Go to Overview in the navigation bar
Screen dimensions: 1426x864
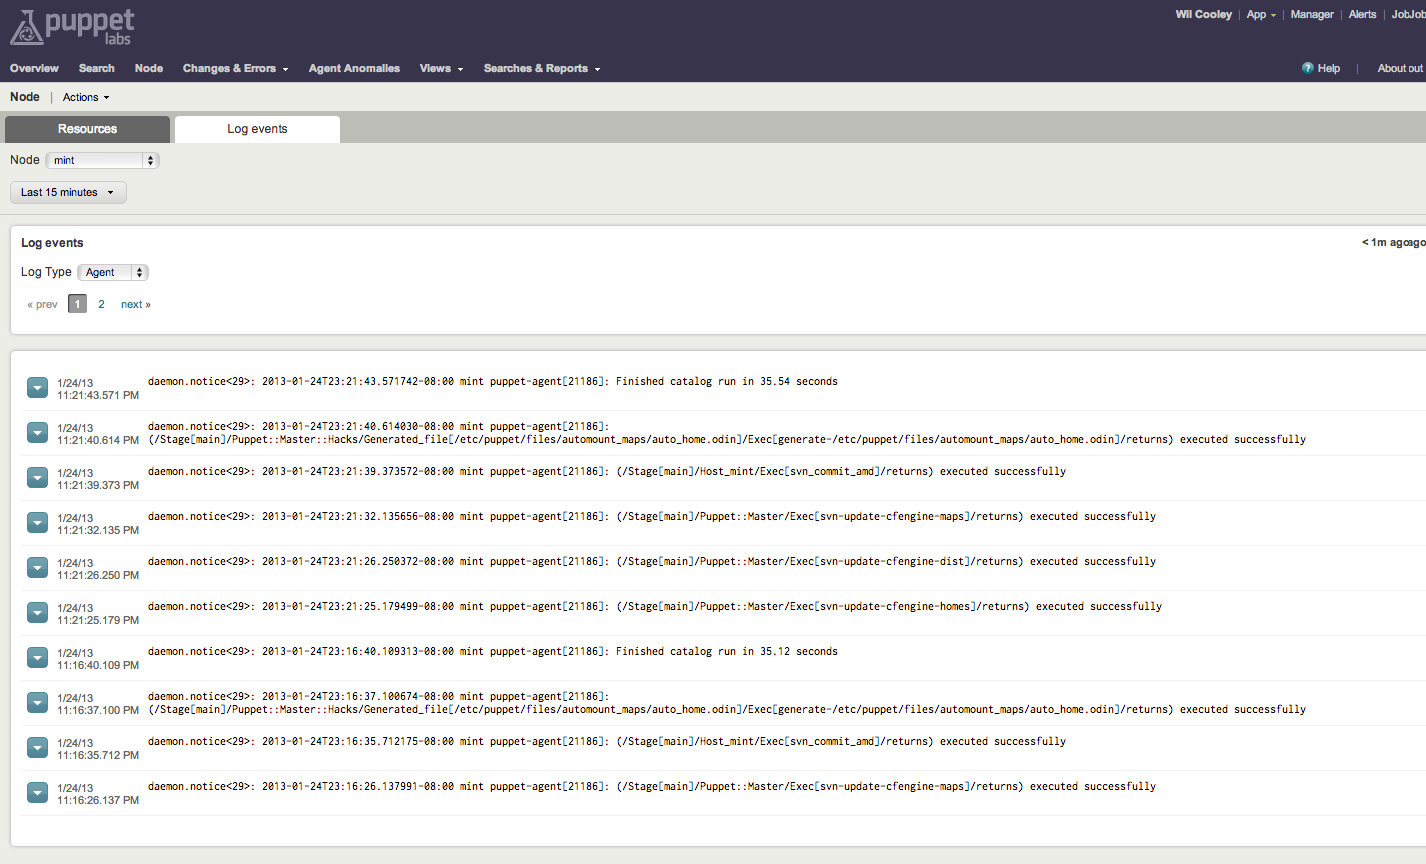(34, 68)
